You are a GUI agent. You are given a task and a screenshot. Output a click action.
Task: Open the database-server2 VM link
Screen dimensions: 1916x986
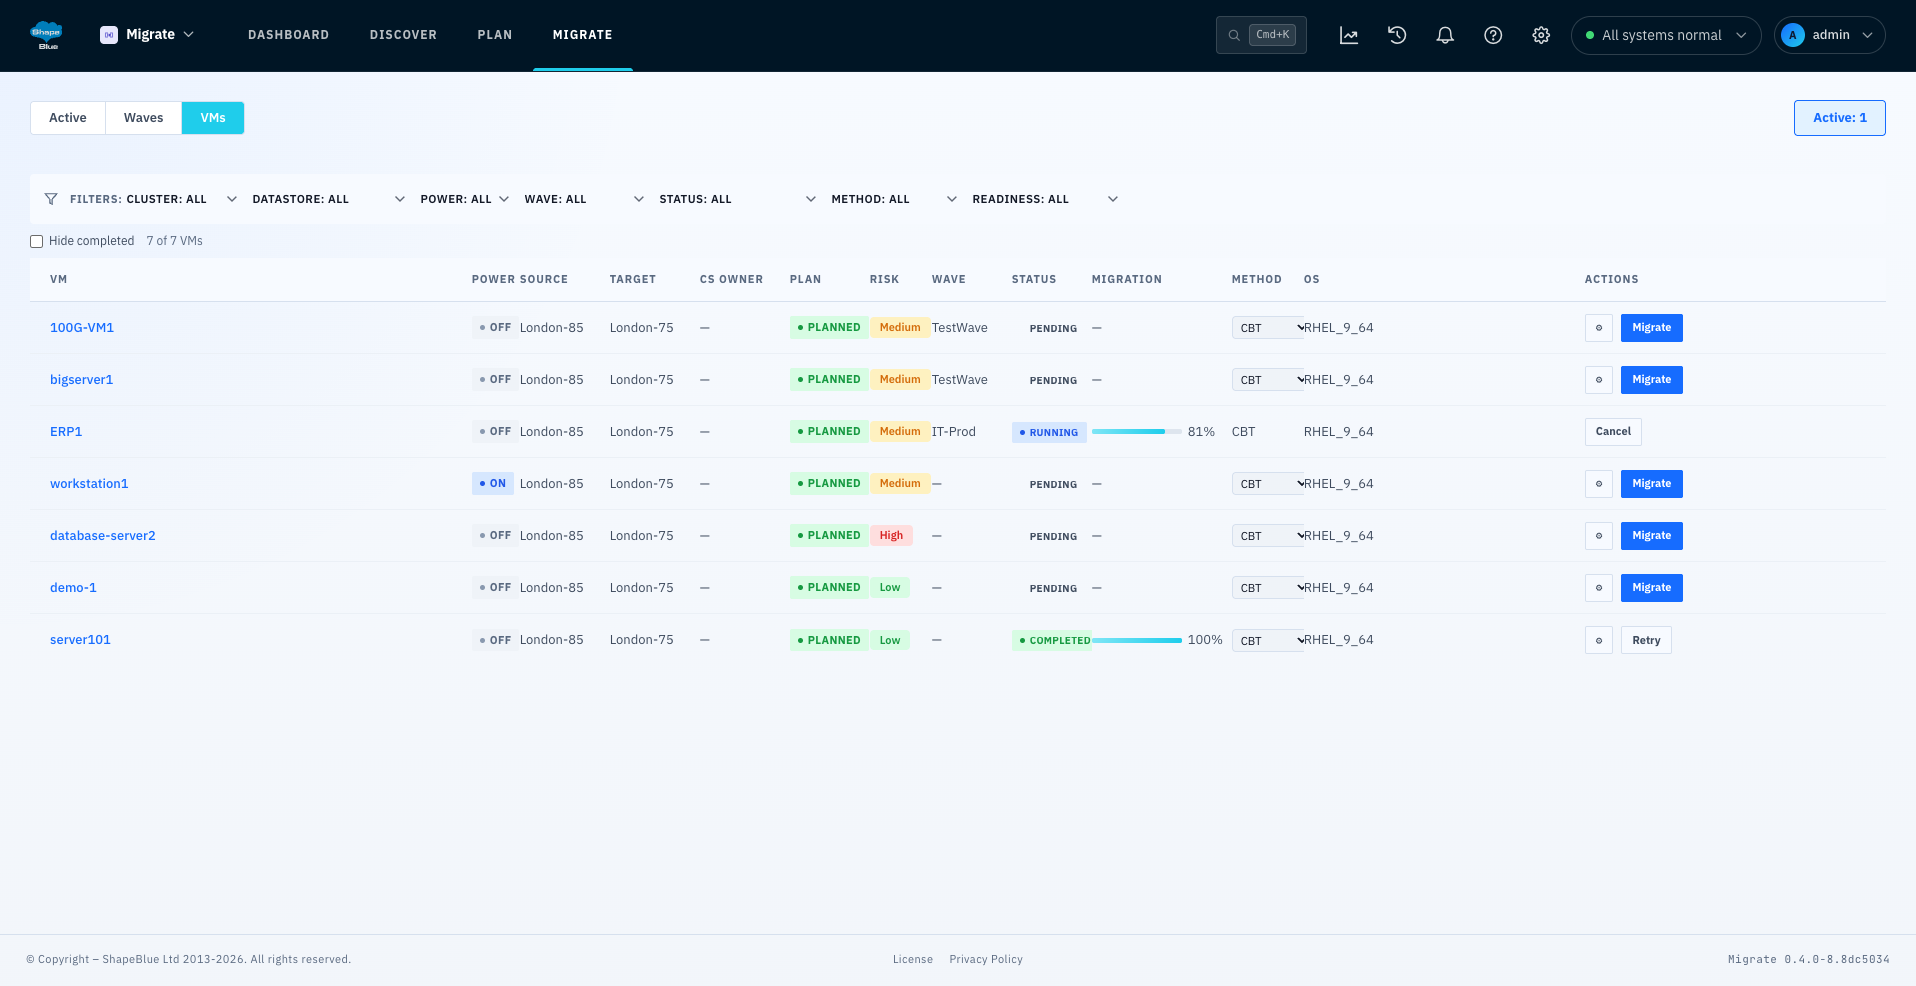[103, 536]
